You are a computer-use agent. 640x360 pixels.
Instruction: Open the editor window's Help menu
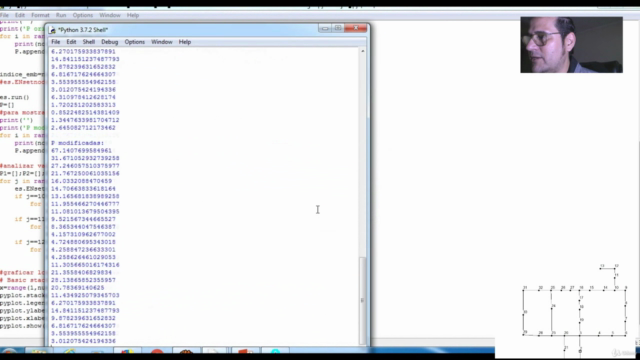tap(133, 15)
